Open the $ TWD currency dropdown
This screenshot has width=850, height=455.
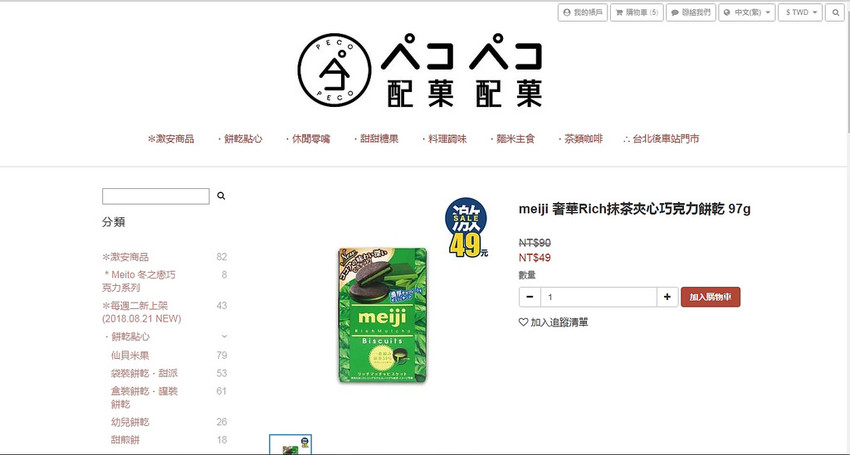pyautogui.click(x=801, y=12)
